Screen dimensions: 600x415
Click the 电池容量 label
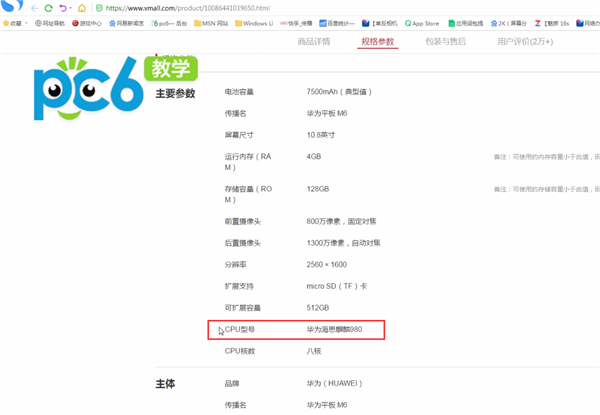coord(239,92)
